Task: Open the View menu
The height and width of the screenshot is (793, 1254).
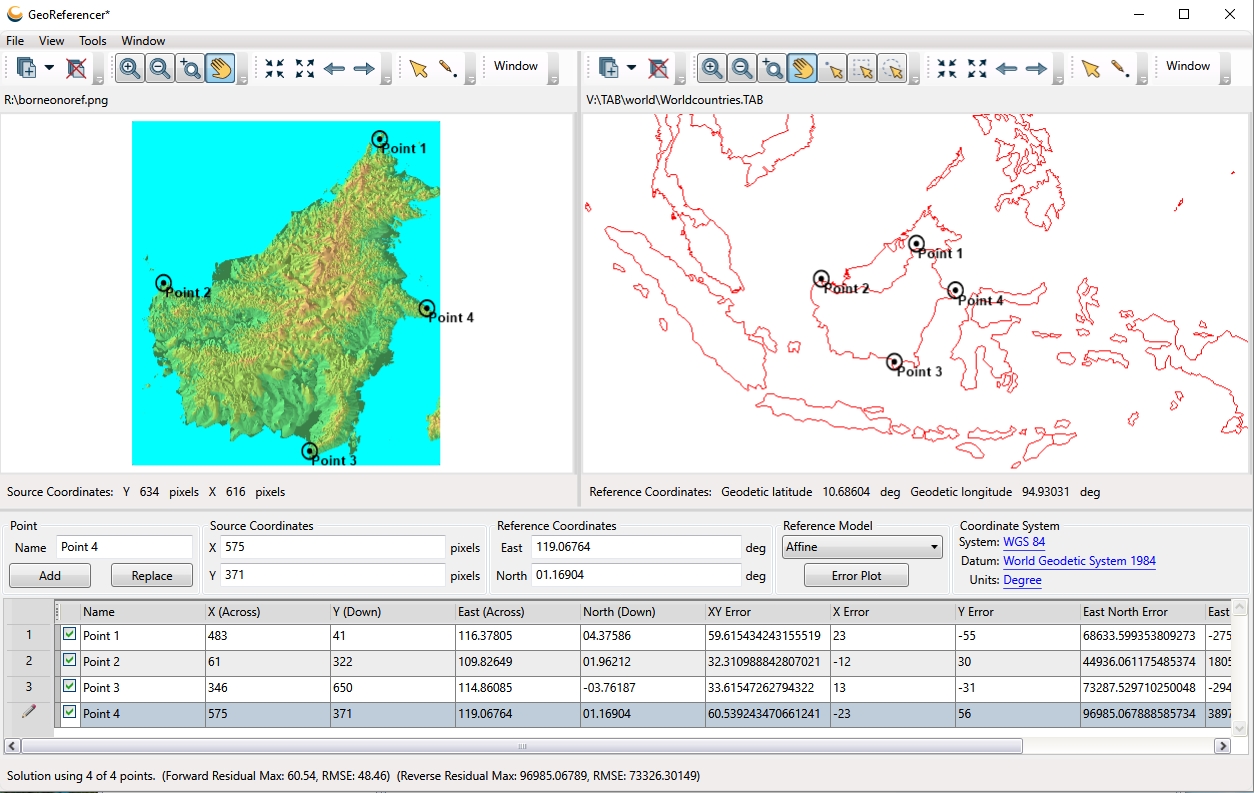Action: pyautogui.click(x=51, y=41)
